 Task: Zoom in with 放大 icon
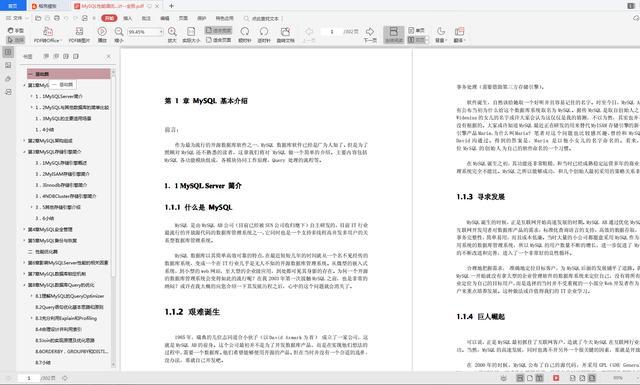(x=172, y=35)
